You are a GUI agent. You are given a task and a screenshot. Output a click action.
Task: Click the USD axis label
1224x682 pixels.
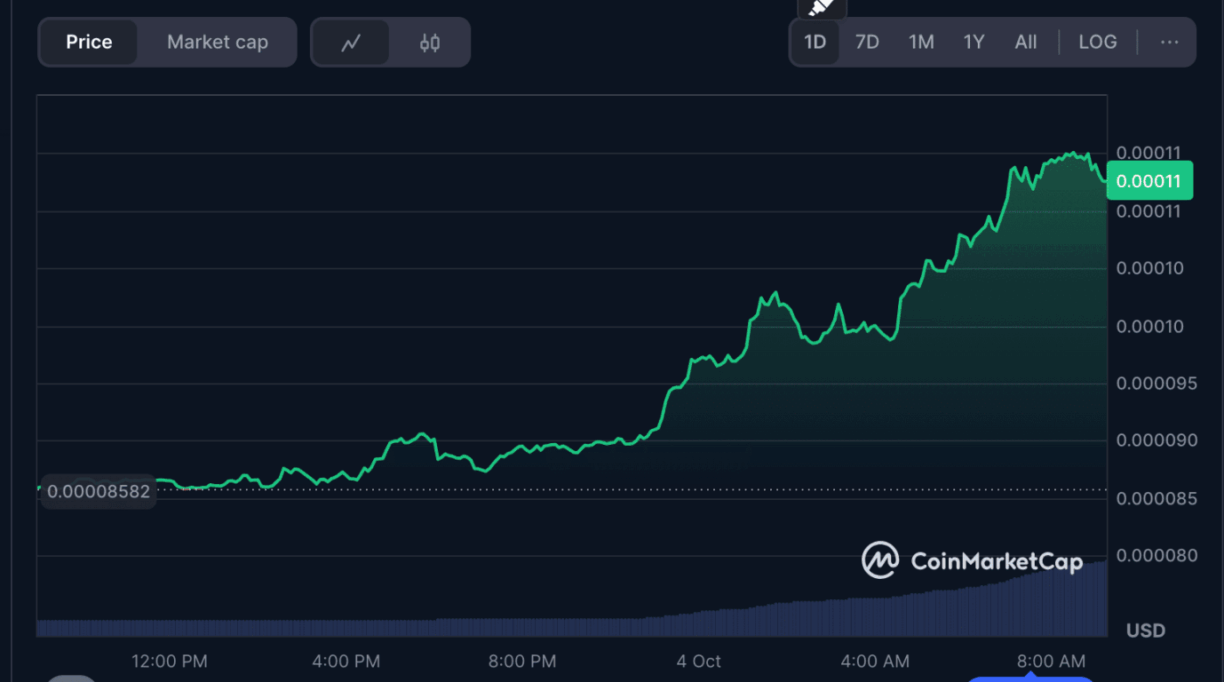coord(1144,630)
